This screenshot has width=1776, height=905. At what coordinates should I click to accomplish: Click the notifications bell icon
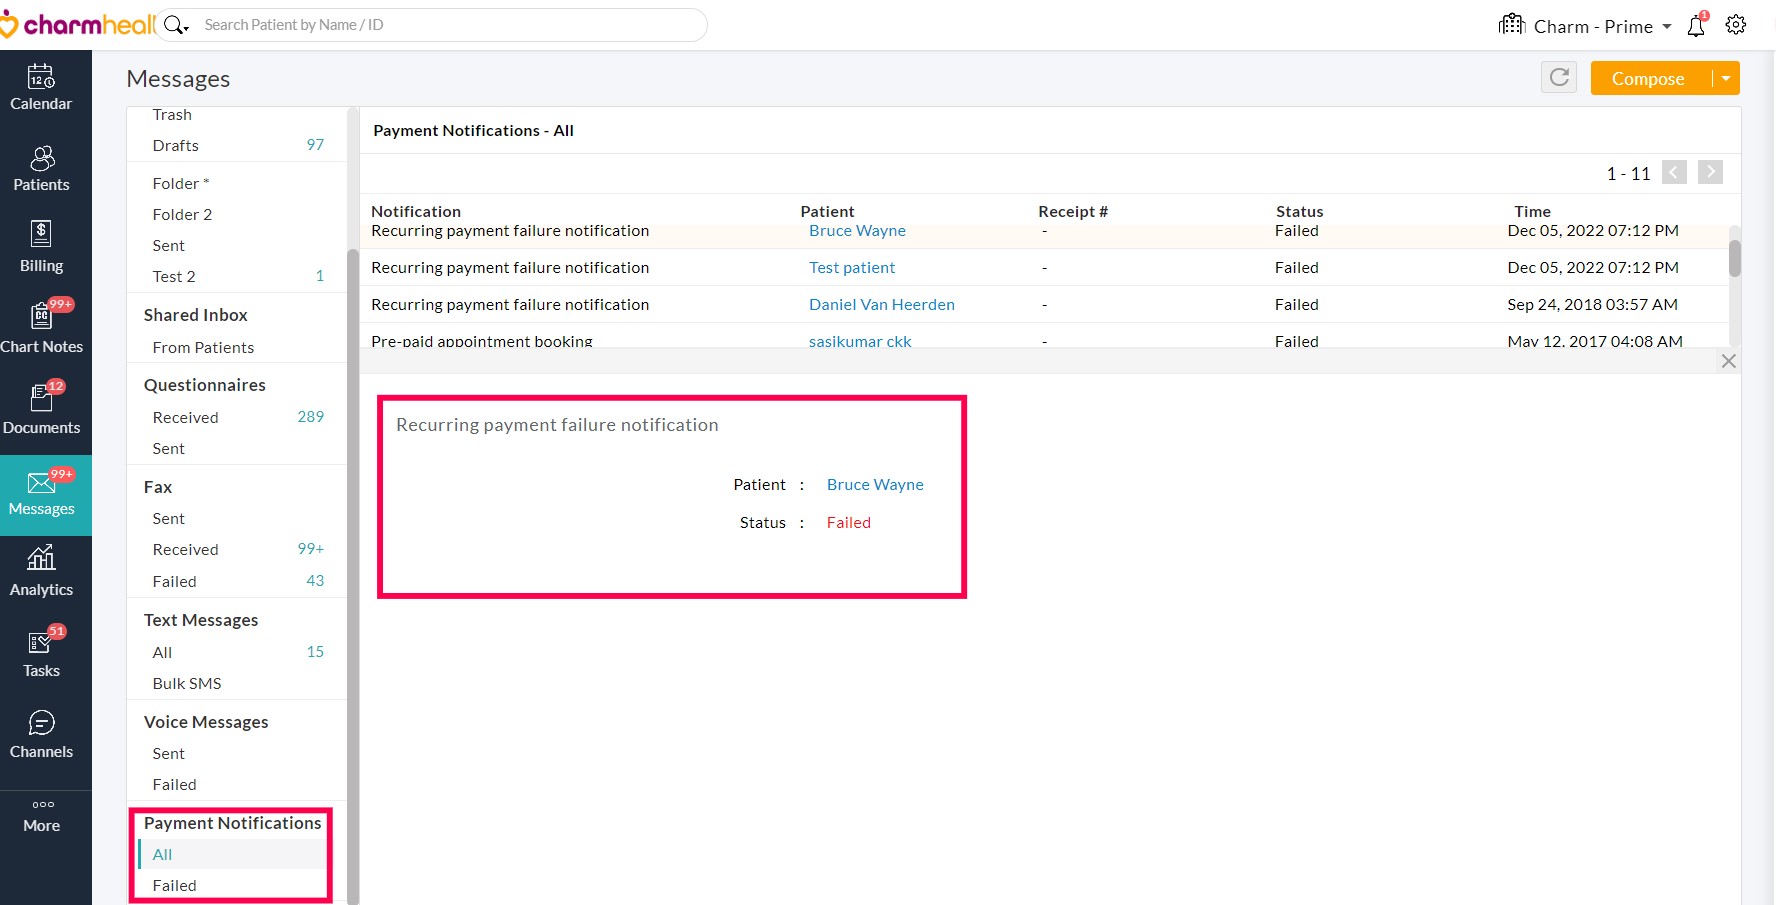pos(1696,26)
